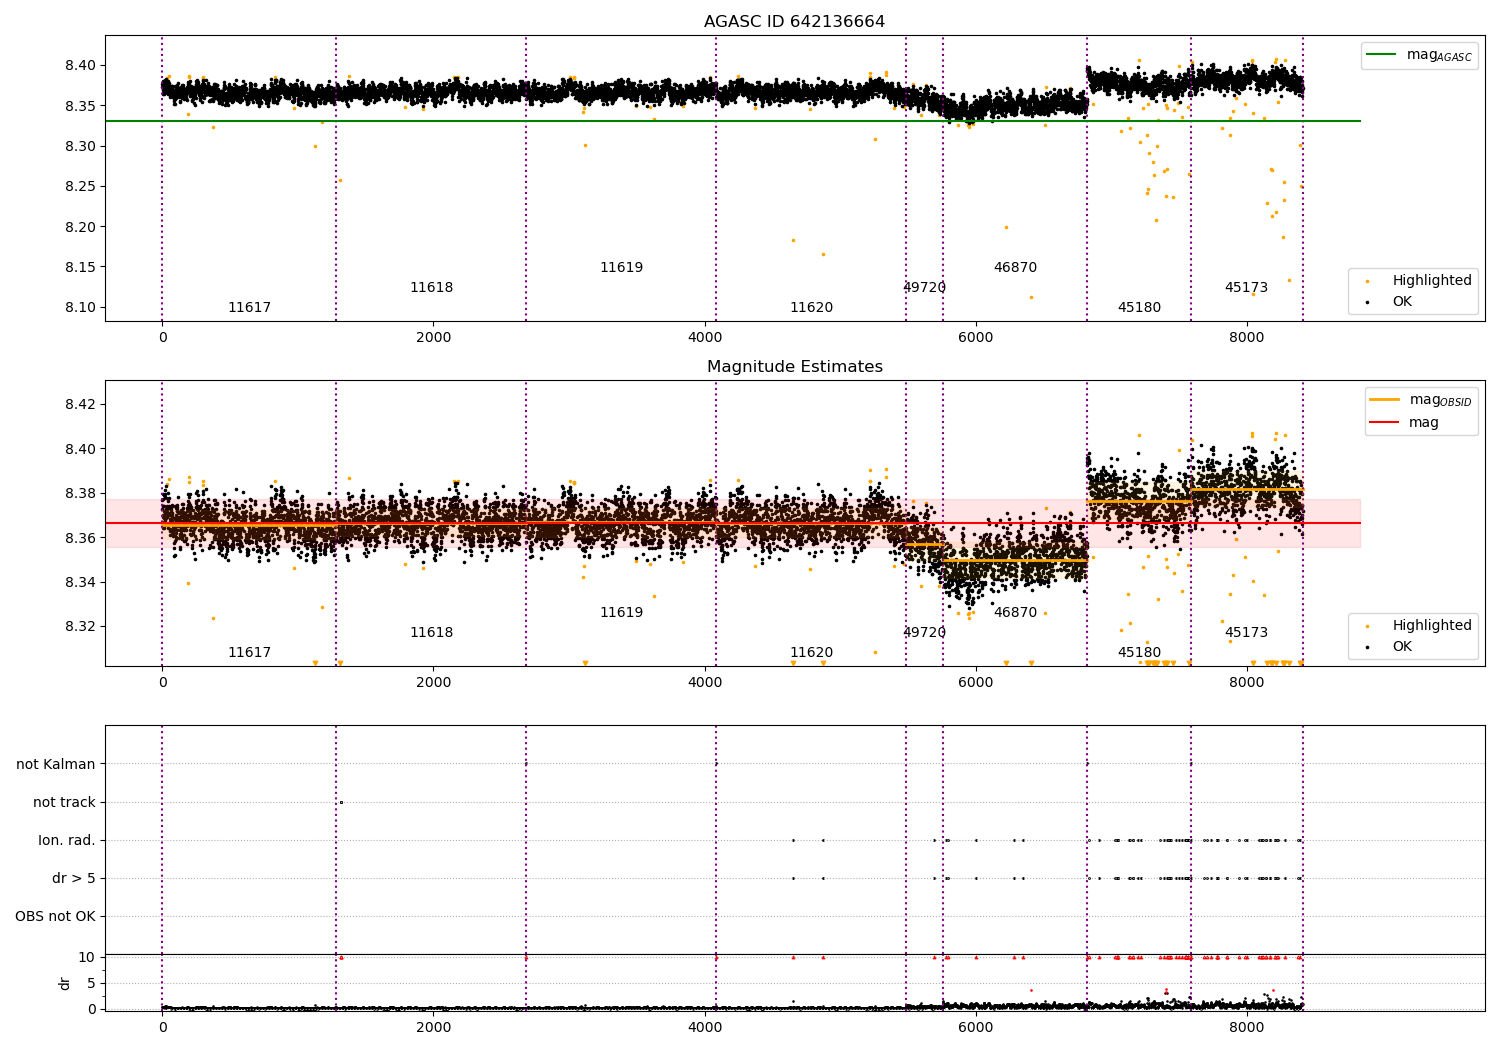Select the red 'mag' legend line sample
Screen dimensions: 1500x1050
[1385, 423]
